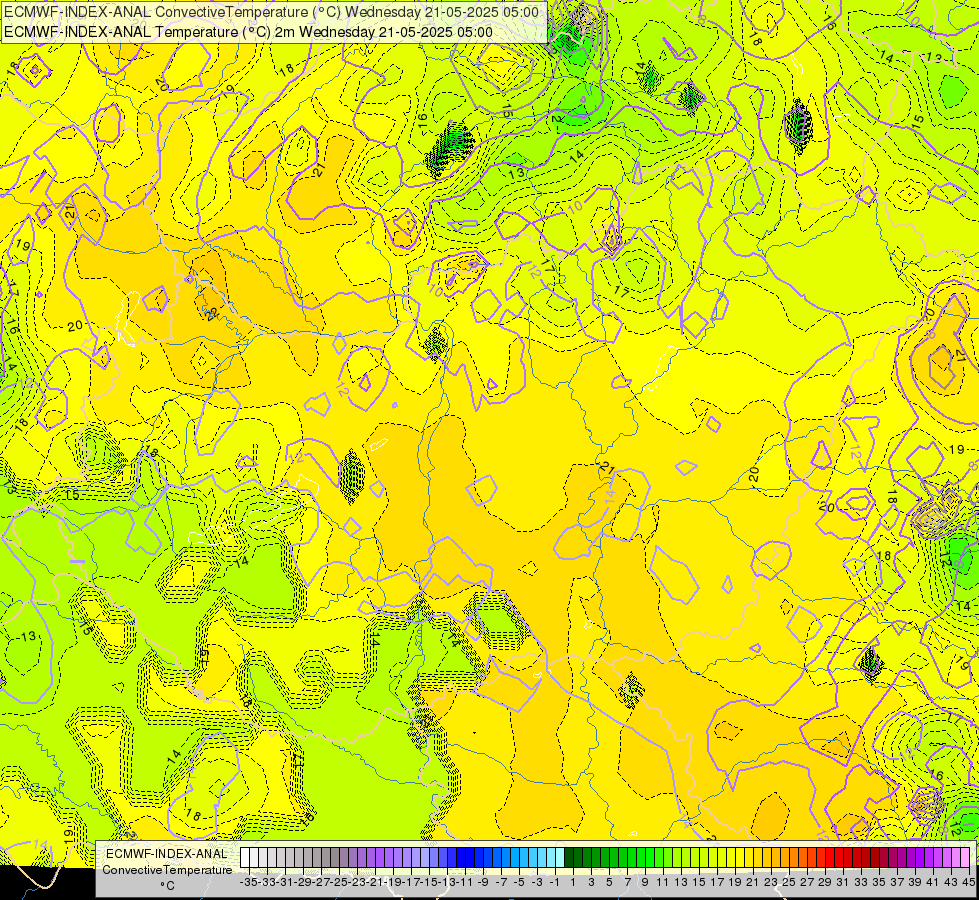Click legend scale value 39
Image resolution: width=979 pixels, height=900 pixels.
(915, 882)
